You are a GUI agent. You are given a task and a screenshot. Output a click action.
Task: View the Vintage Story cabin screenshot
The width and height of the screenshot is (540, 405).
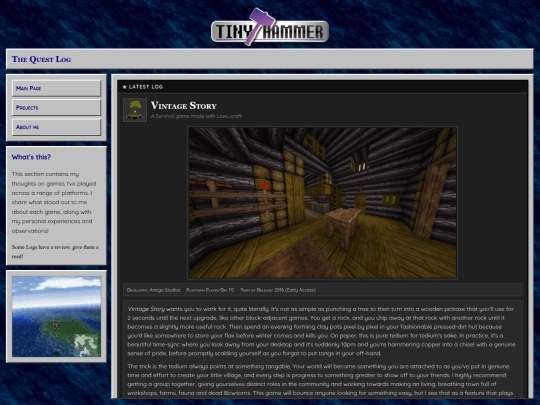click(322, 202)
